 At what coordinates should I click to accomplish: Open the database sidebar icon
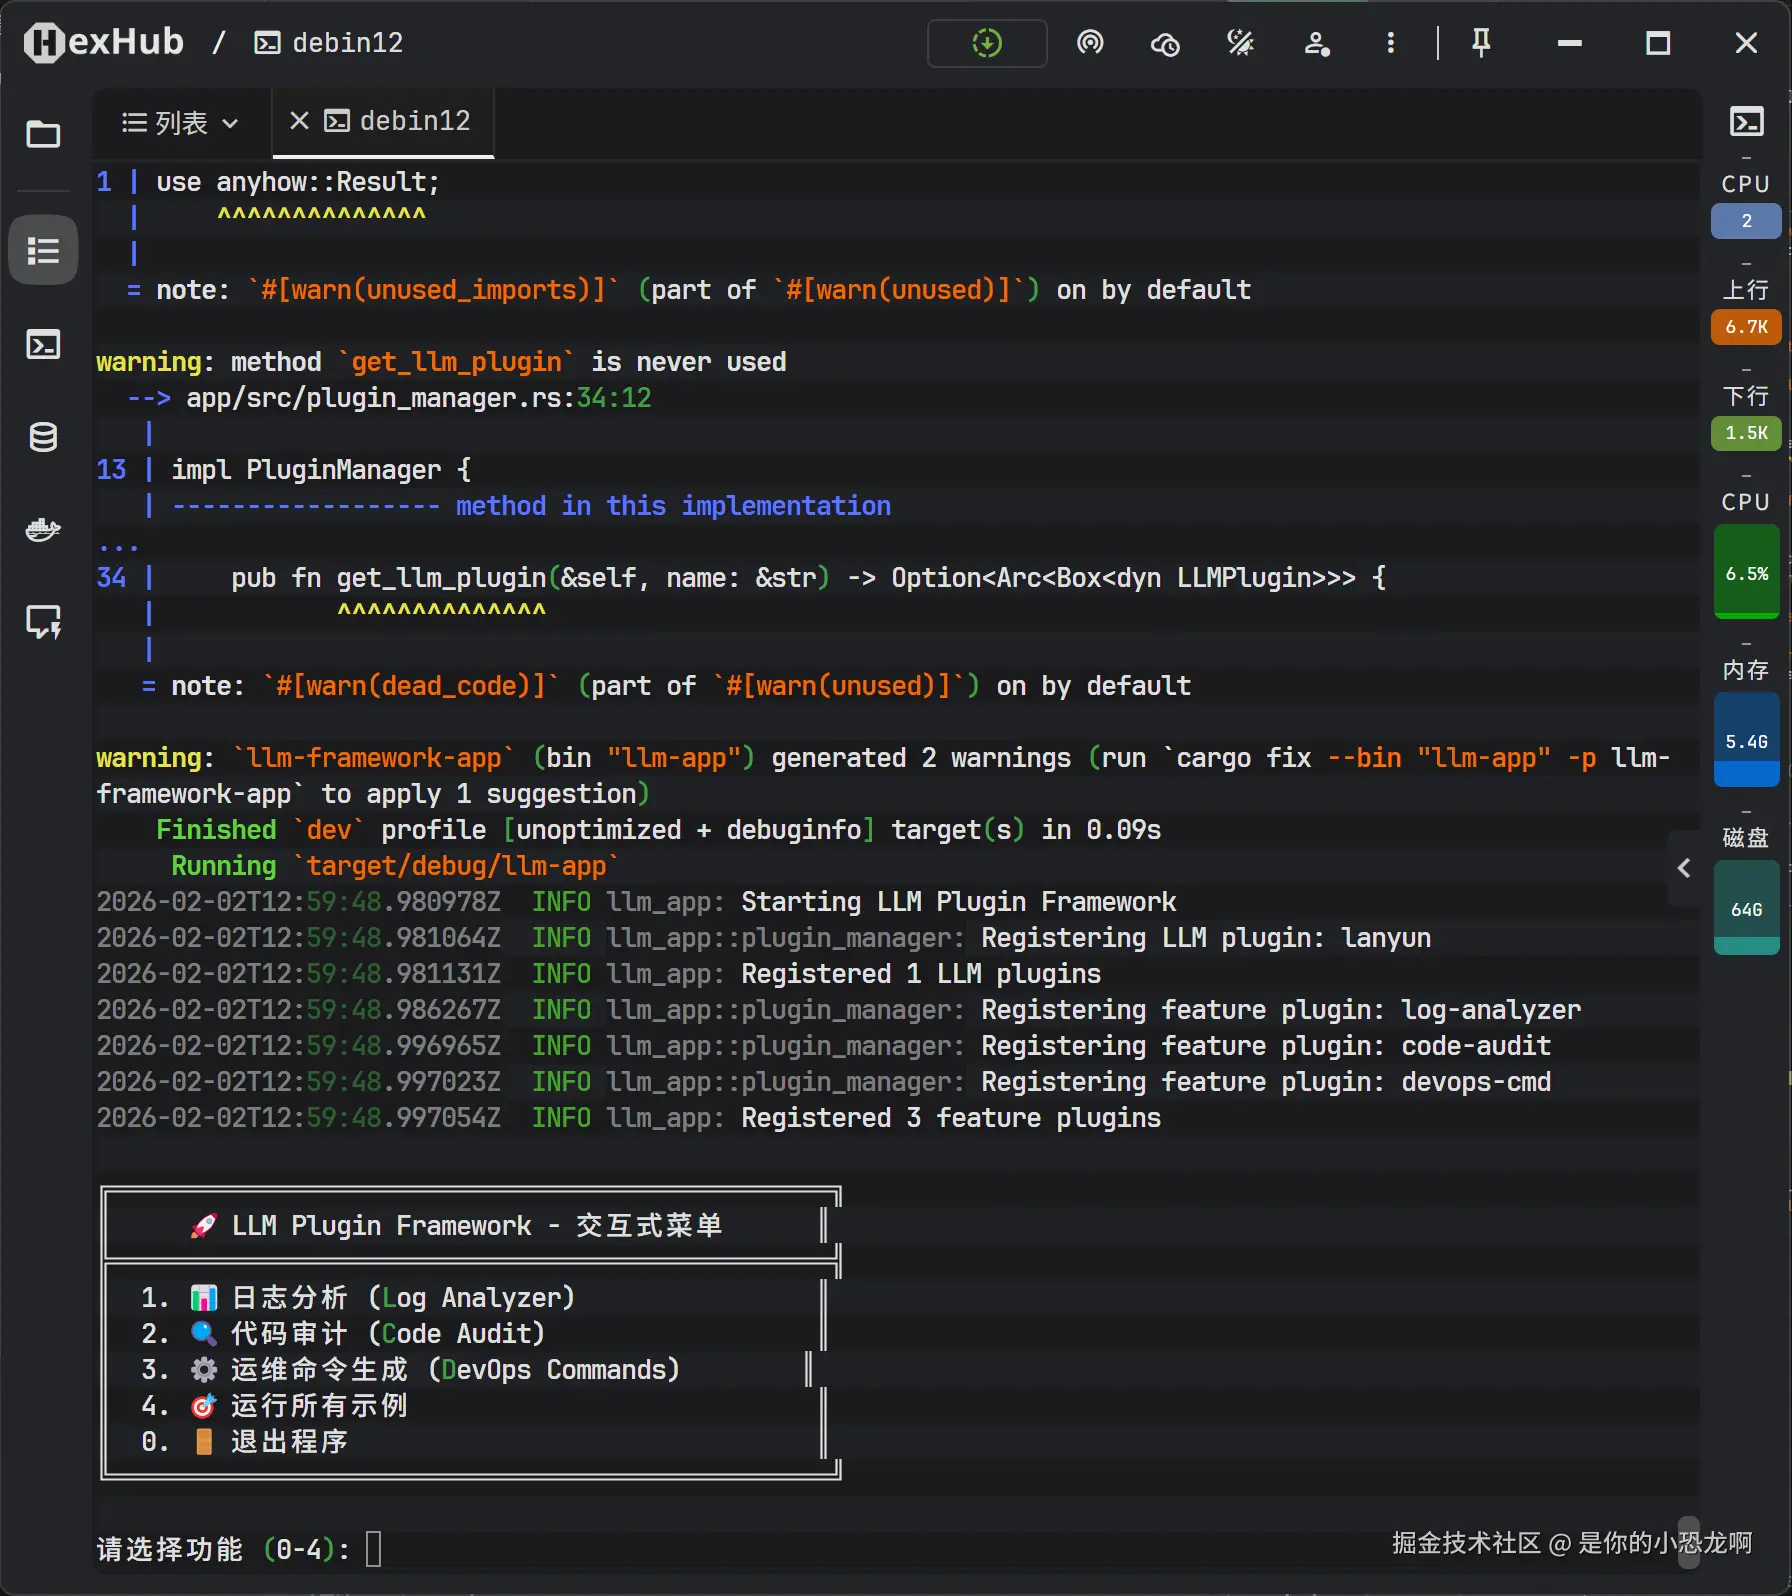(43, 437)
